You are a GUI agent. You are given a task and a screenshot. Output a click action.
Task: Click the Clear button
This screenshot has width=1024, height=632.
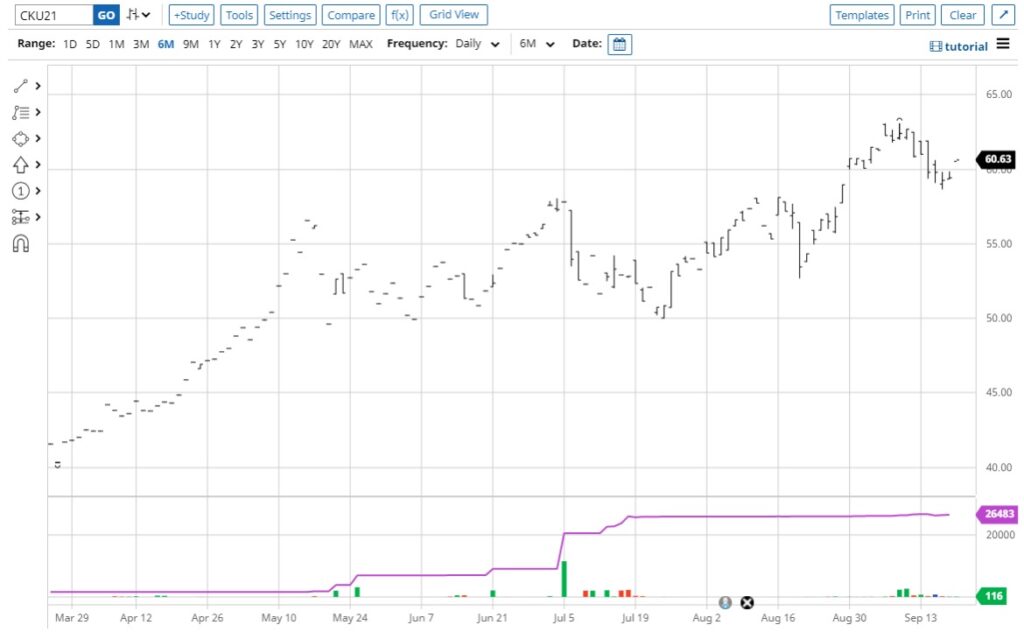(x=963, y=14)
